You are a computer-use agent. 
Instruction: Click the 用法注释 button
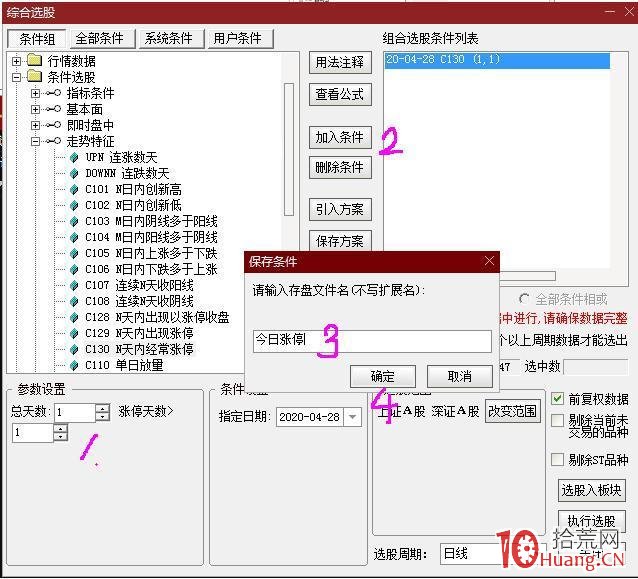tap(340, 63)
